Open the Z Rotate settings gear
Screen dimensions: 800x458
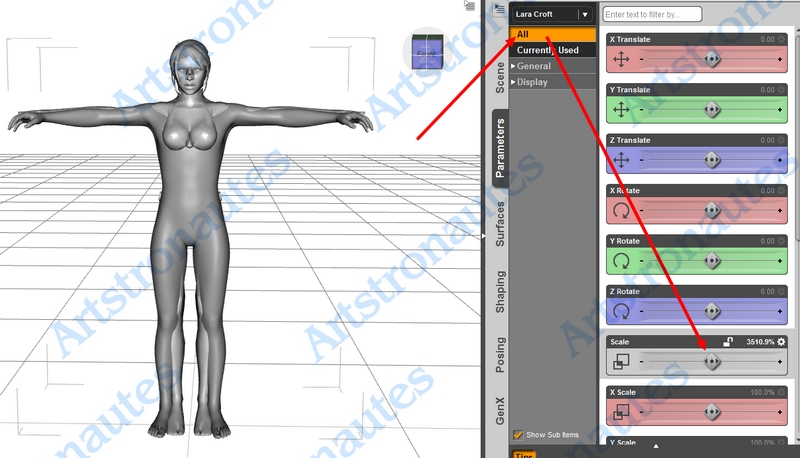(x=781, y=292)
